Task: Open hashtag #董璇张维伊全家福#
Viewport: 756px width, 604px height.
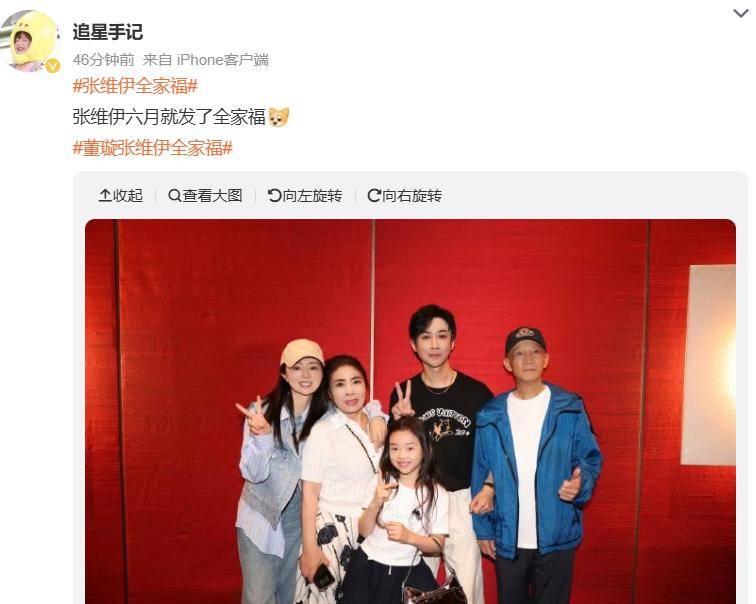Action: 152,148
